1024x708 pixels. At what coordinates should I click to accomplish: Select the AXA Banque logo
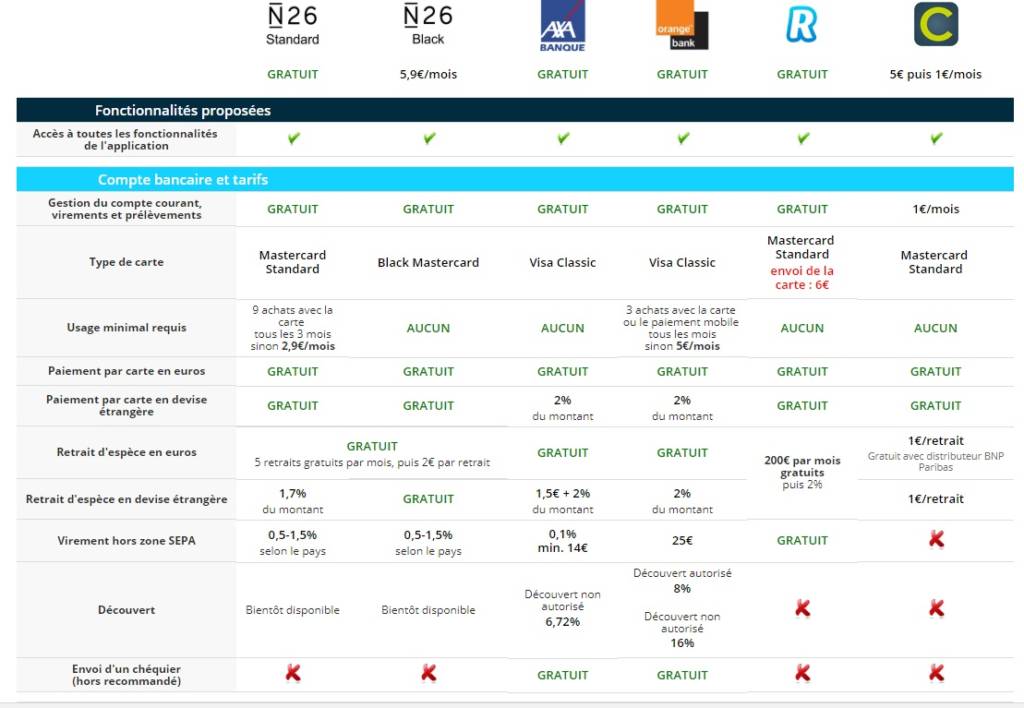562,26
